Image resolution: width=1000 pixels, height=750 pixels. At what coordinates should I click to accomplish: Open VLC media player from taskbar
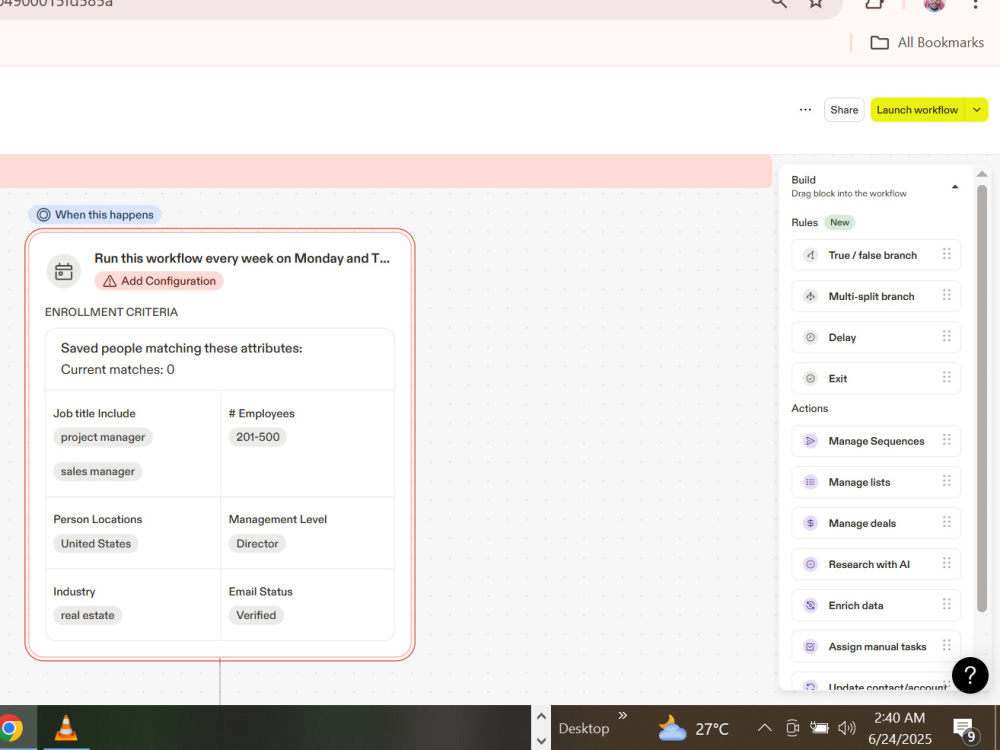pos(66,728)
